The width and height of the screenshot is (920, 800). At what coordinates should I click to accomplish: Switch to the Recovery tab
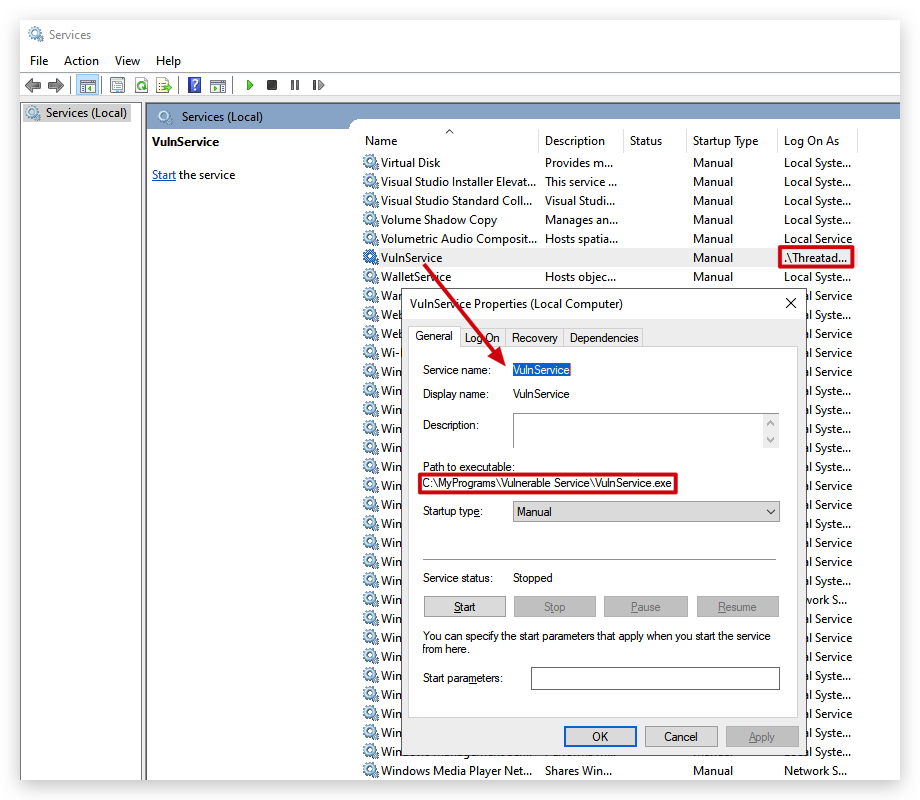pyautogui.click(x=535, y=338)
